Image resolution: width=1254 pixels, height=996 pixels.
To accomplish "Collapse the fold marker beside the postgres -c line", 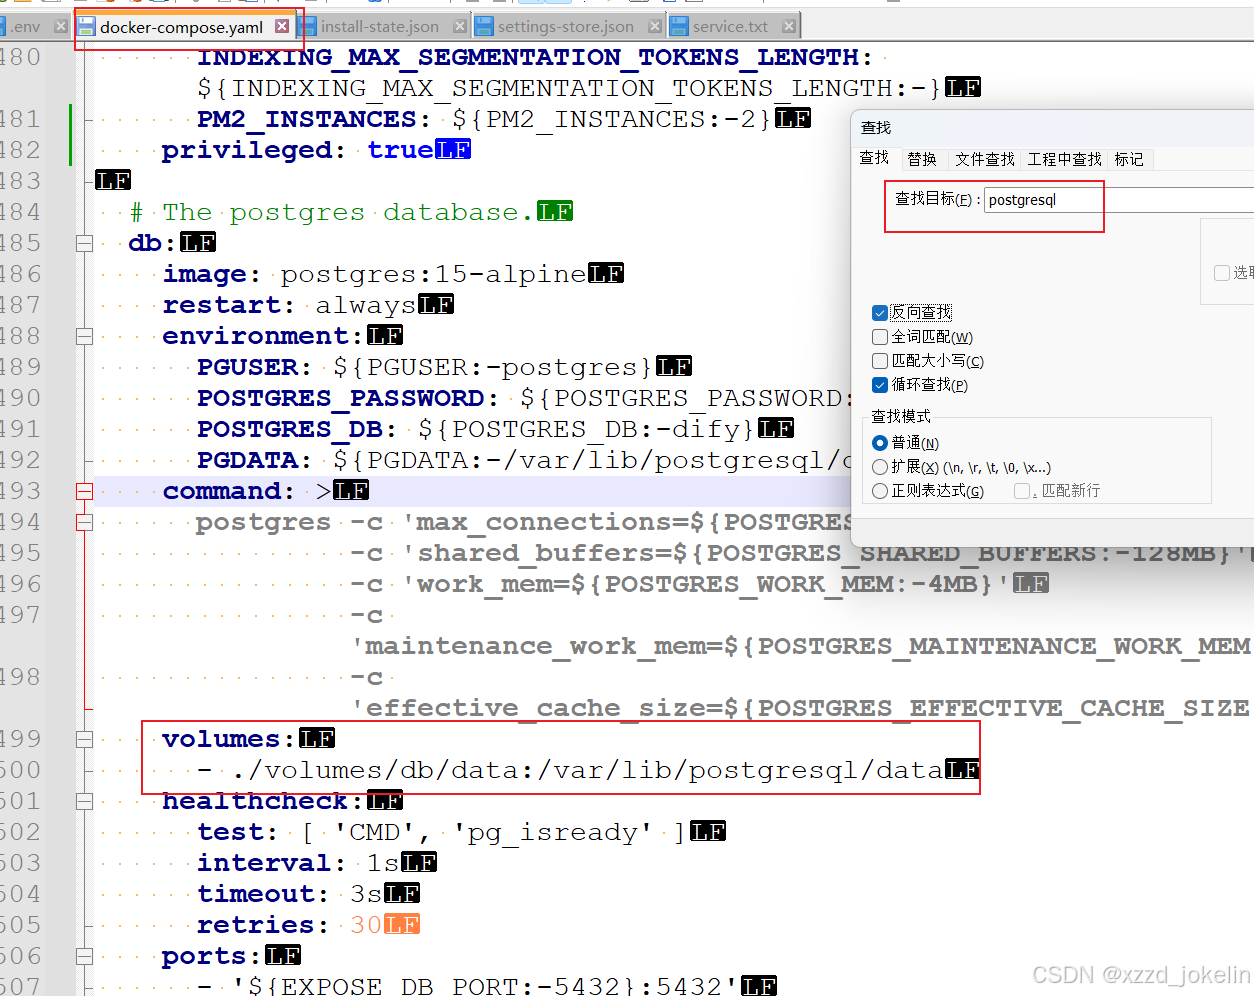I will coord(84,522).
